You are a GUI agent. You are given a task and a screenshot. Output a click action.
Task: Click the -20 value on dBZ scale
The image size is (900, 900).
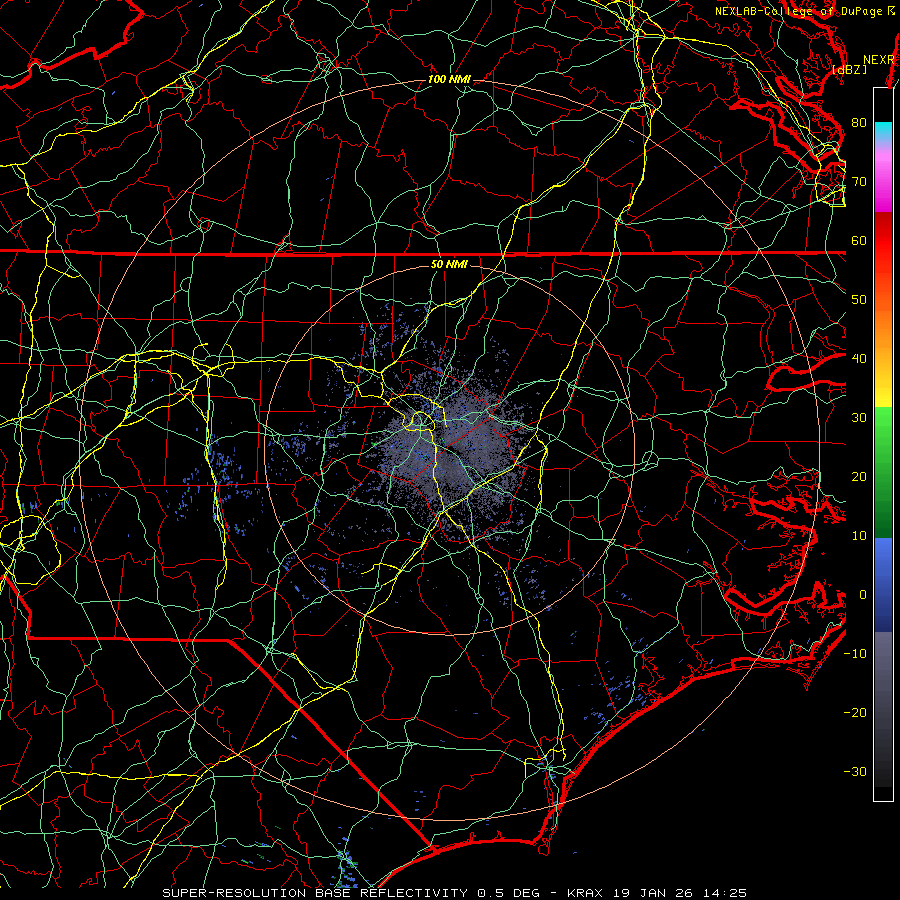855,712
